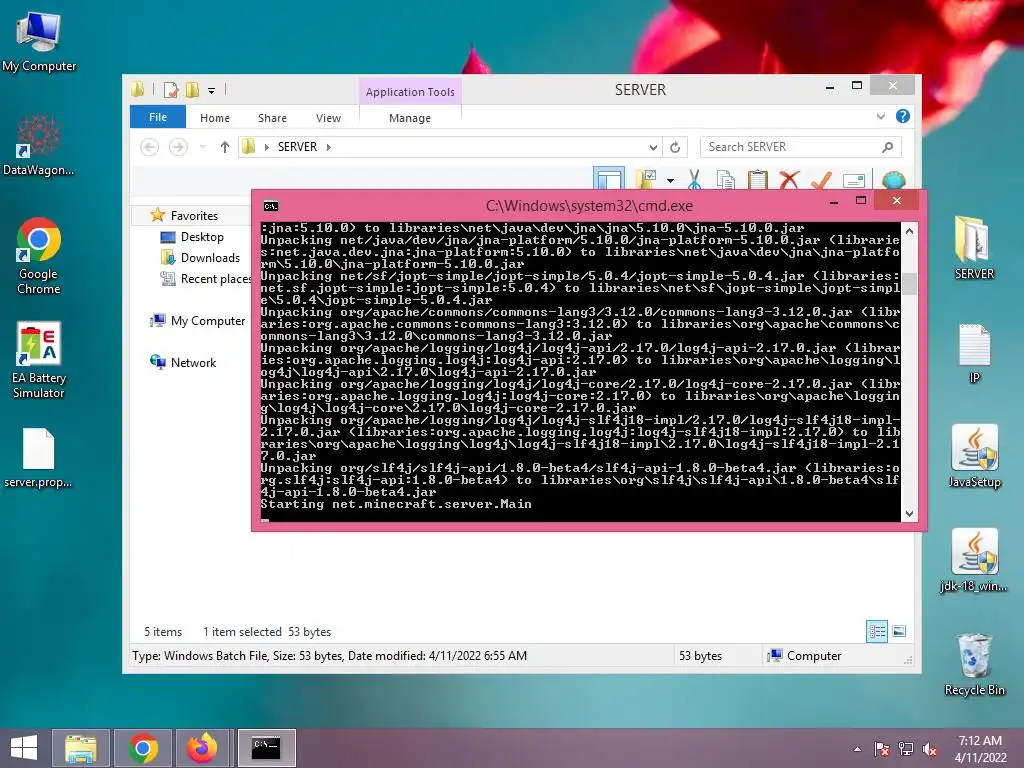Click the scrollbar thumb in the cmd window
This screenshot has height=768, width=1024.
point(908,284)
